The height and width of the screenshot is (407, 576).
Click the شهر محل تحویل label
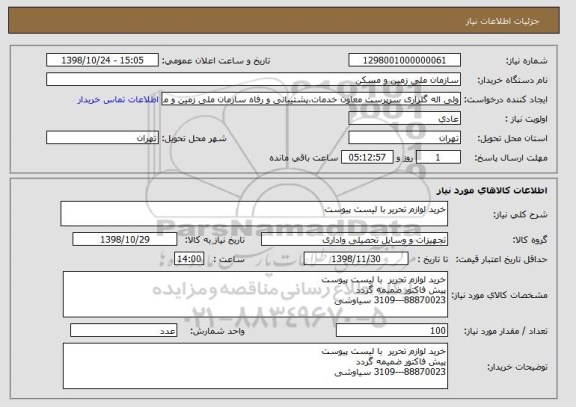[194, 138]
